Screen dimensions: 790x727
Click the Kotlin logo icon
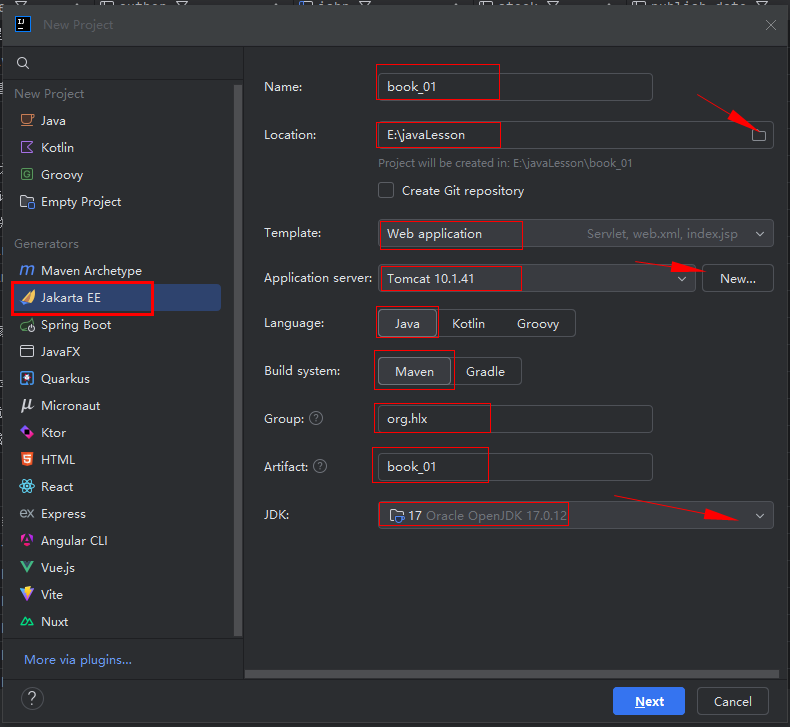(27, 147)
